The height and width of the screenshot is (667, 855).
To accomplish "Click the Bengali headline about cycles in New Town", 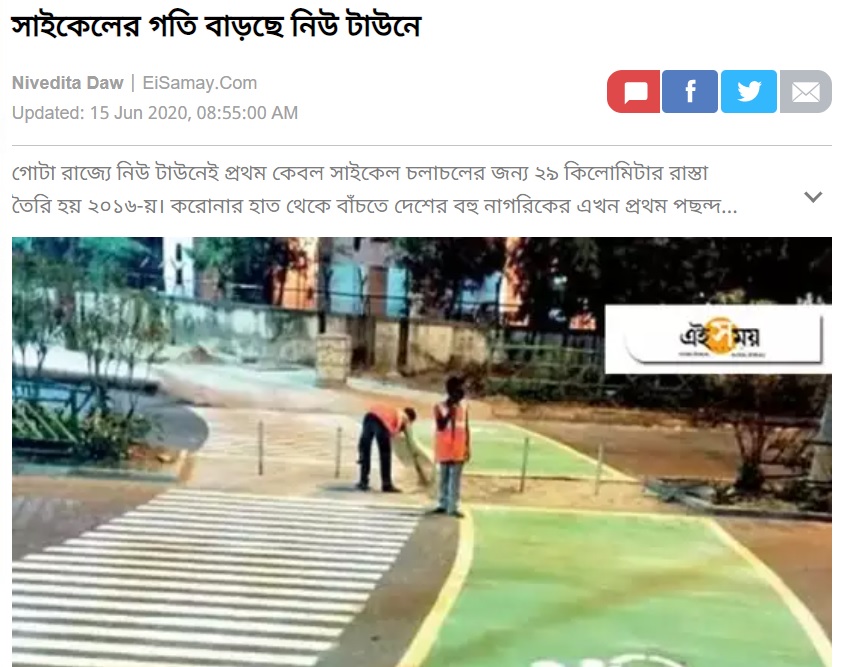I will click(216, 26).
